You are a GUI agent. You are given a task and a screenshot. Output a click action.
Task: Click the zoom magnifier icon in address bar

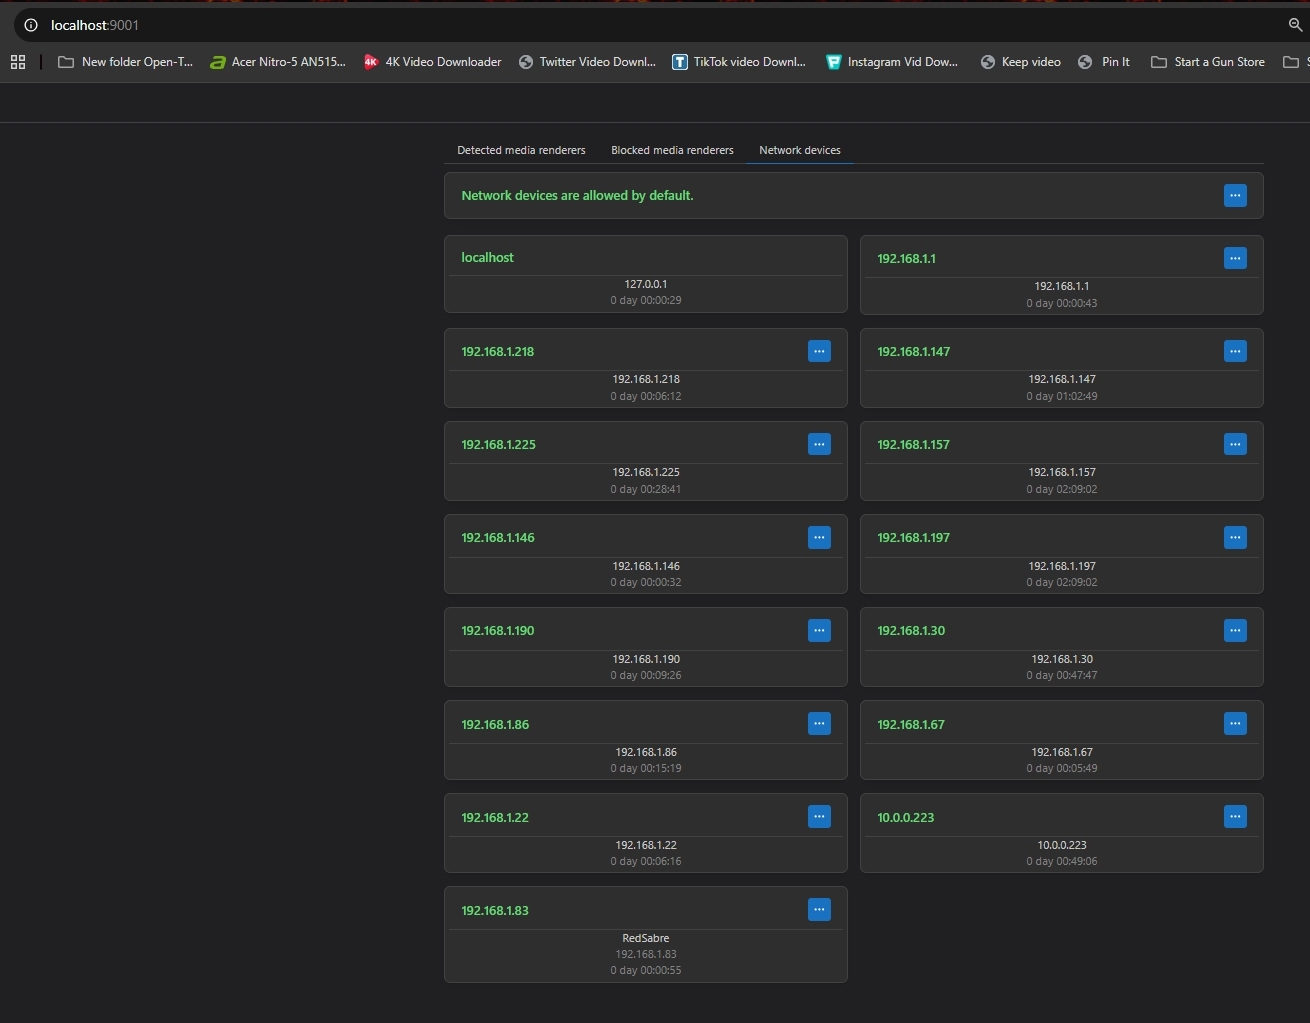[1295, 25]
